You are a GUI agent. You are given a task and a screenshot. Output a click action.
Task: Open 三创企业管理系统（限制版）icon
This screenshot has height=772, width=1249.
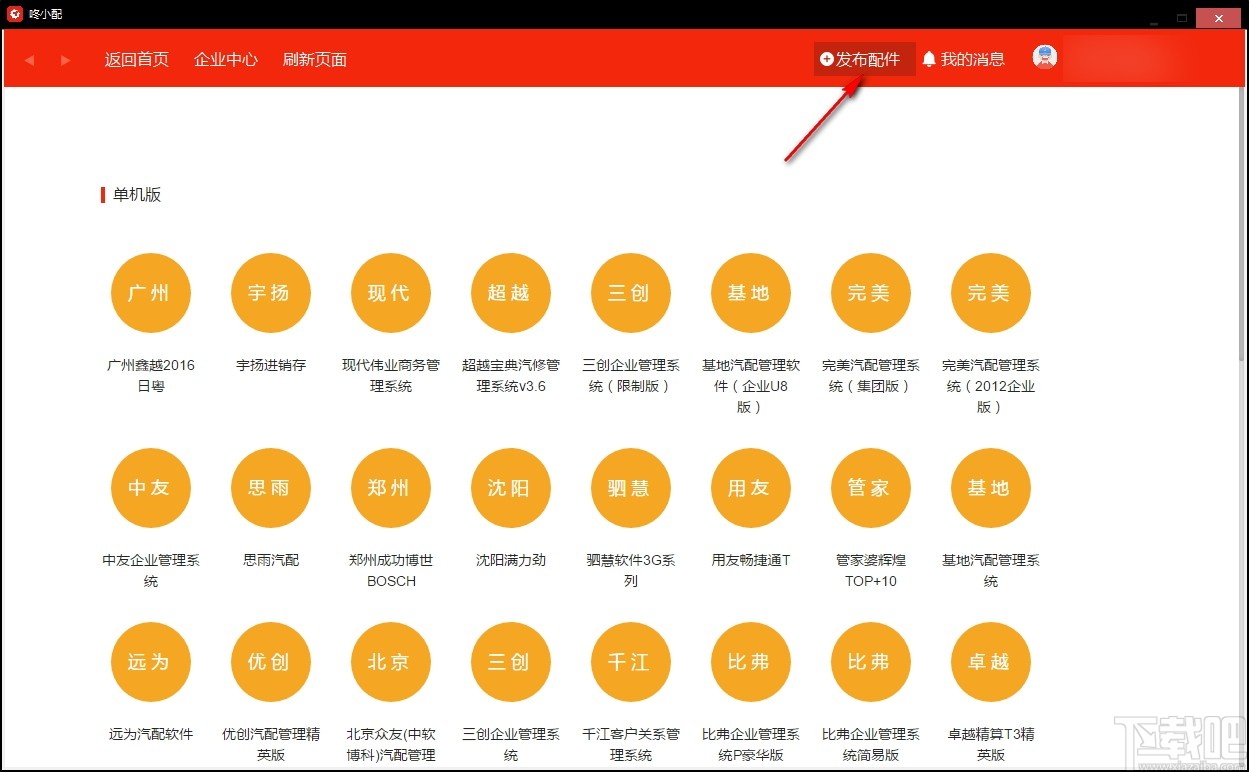point(630,292)
